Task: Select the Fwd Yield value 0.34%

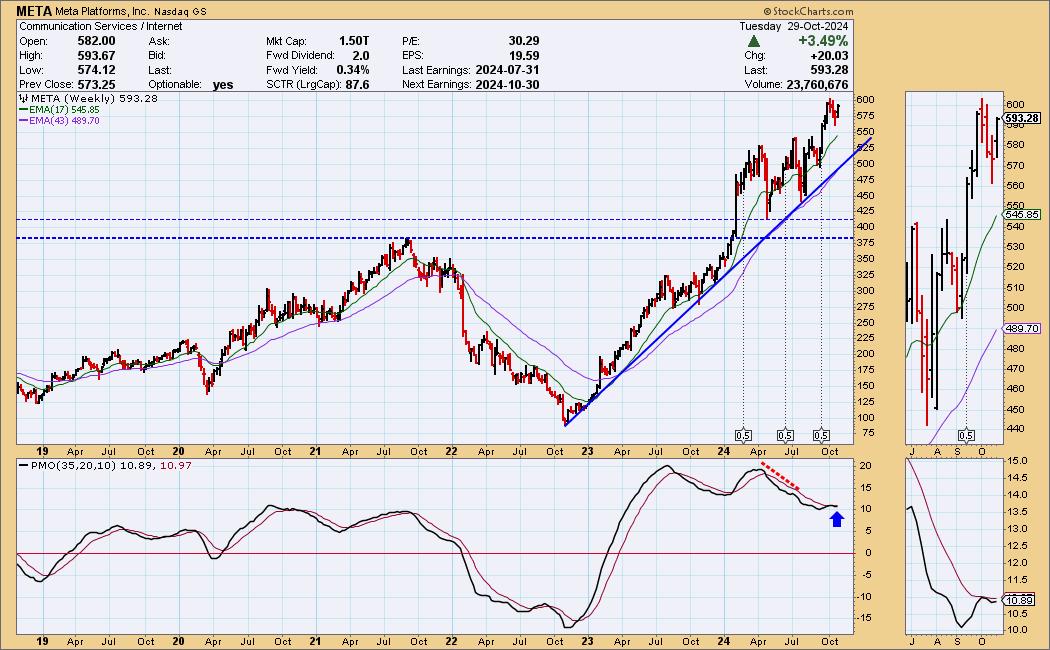Action: pos(353,70)
